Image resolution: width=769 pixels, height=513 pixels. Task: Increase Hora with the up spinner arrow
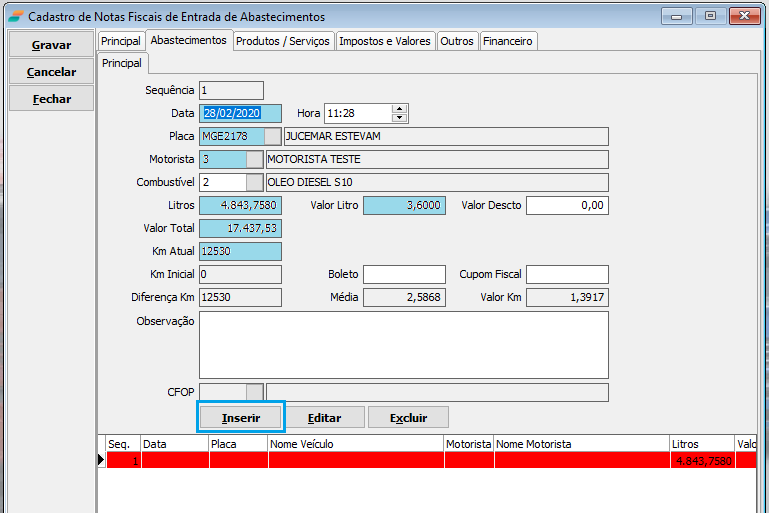[x=400, y=109]
